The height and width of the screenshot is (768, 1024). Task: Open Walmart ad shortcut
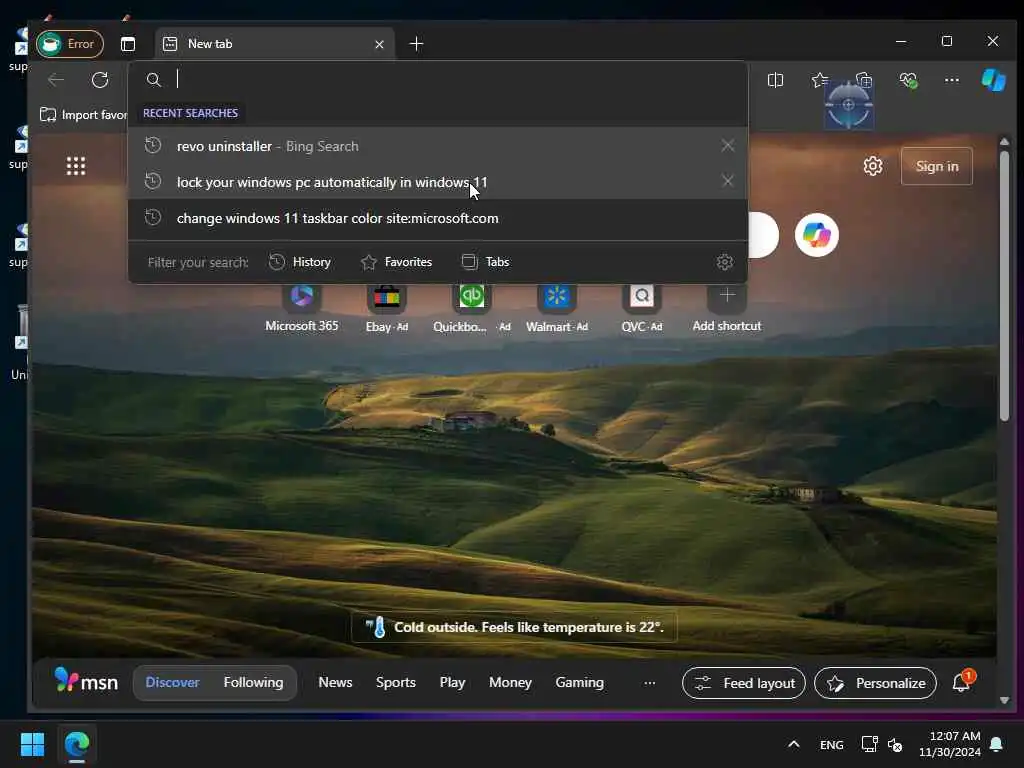point(557,308)
